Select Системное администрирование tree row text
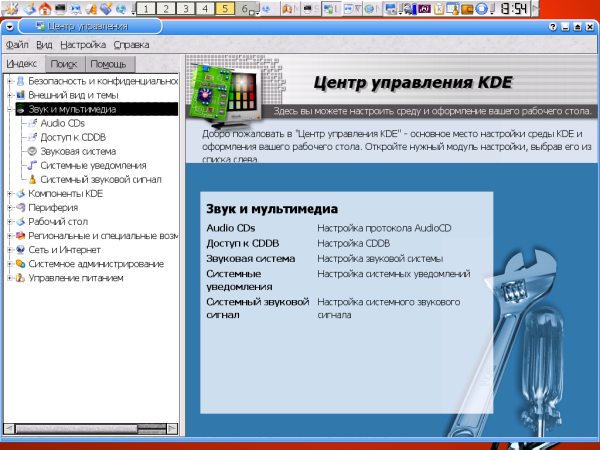This screenshot has height=450, width=600. tap(96, 264)
